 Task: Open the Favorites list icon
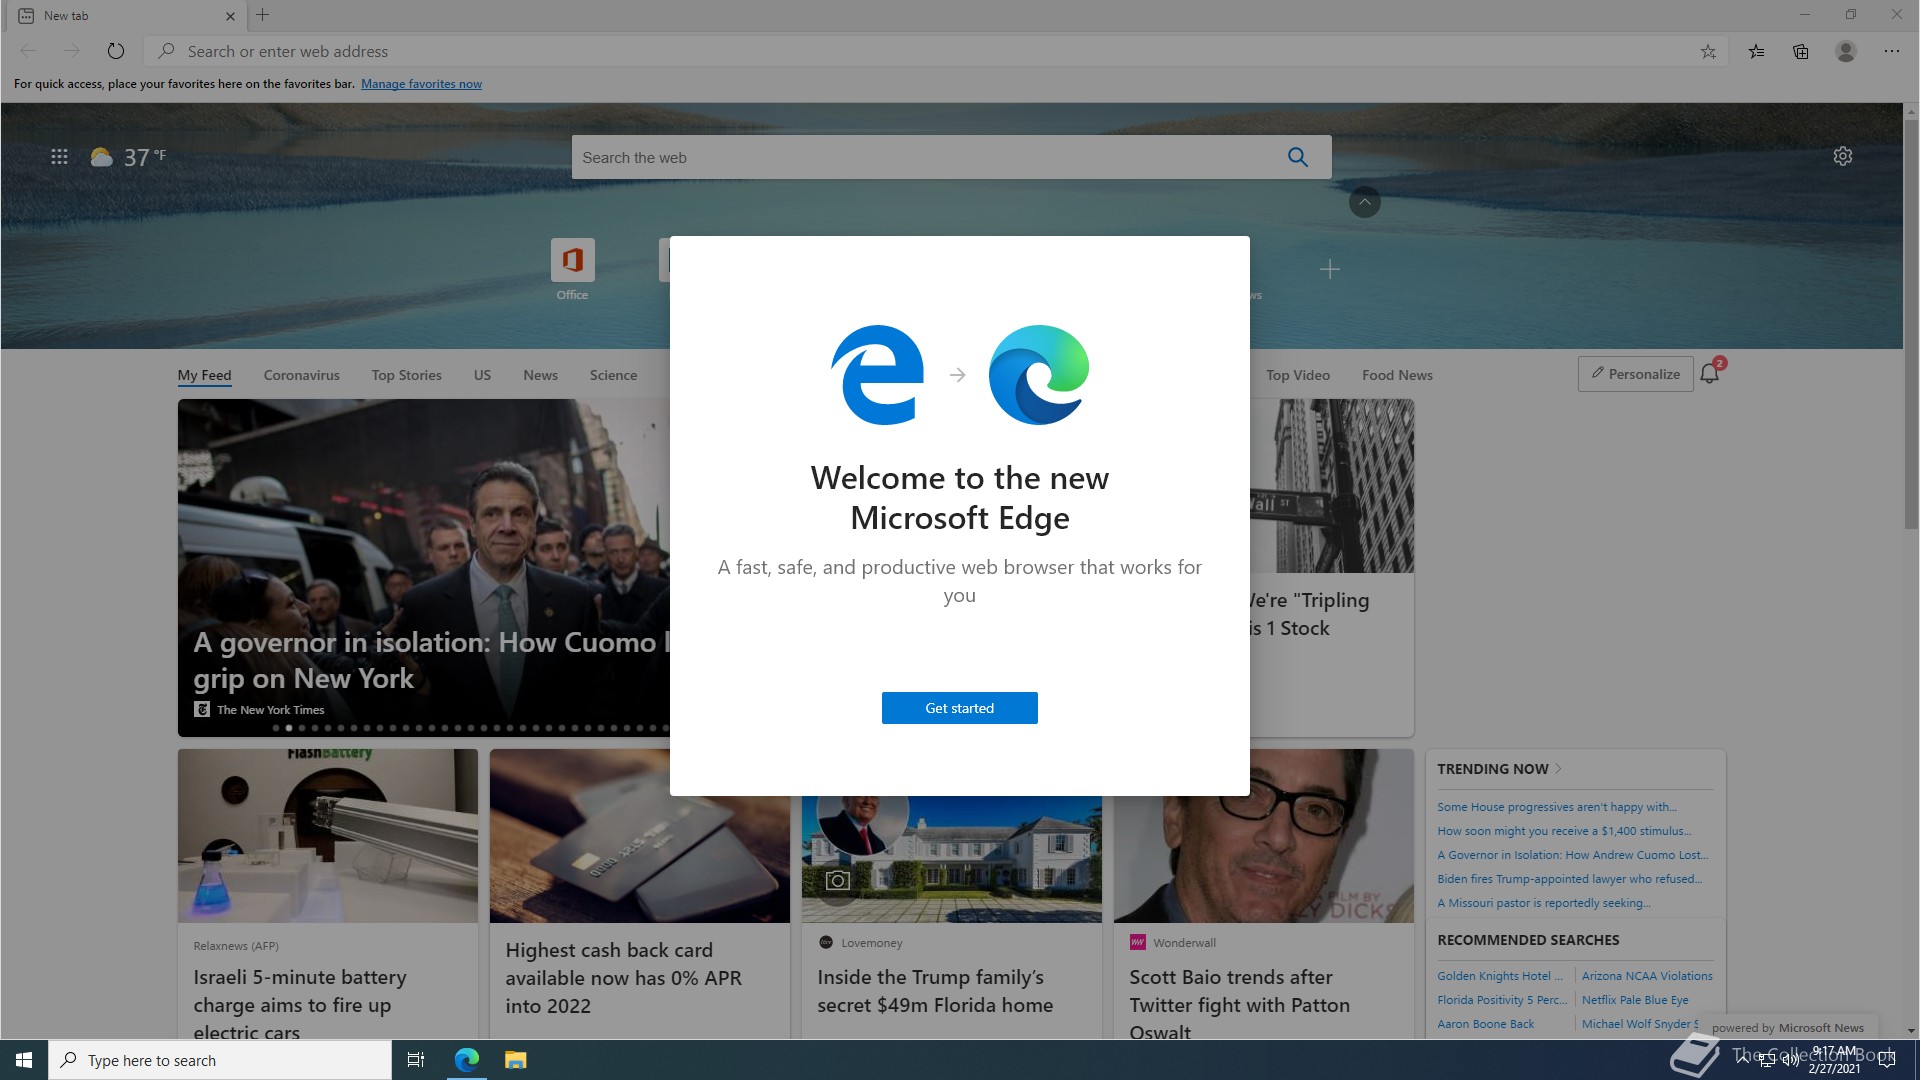[1756, 52]
